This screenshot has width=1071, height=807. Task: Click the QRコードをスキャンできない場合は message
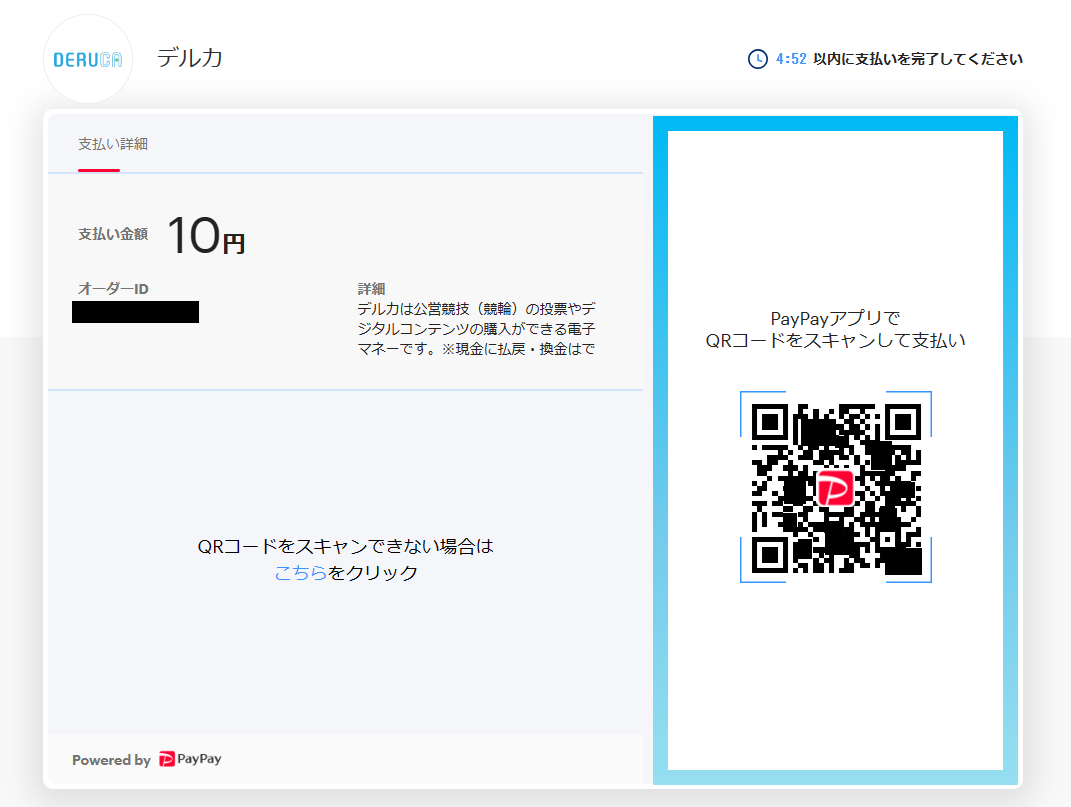click(x=345, y=546)
